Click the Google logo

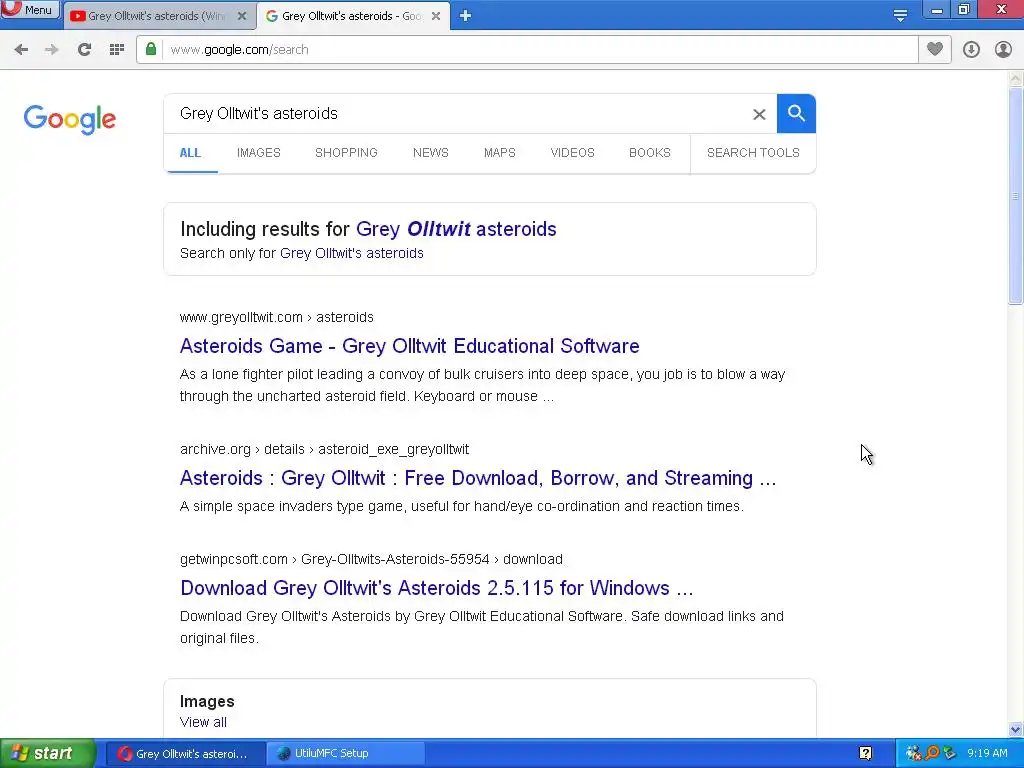[x=70, y=119]
